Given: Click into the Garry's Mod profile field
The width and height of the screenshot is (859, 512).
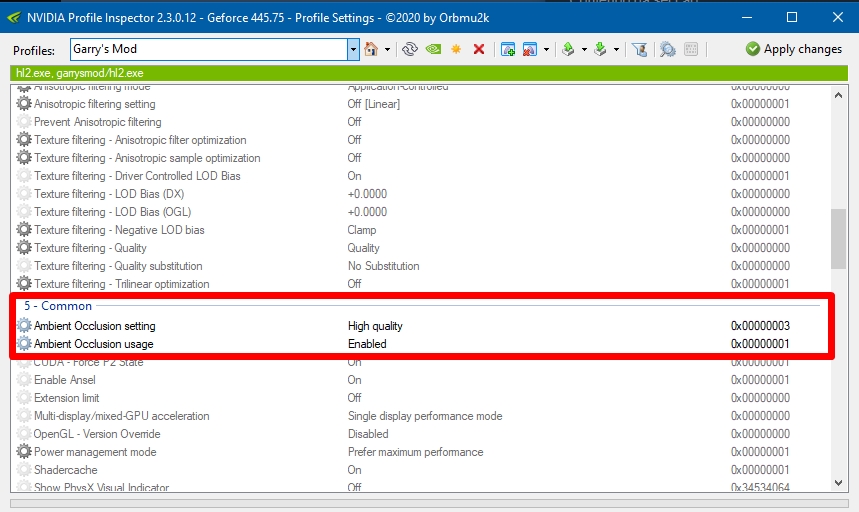Looking at the screenshot, I should click(x=209, y=49).
